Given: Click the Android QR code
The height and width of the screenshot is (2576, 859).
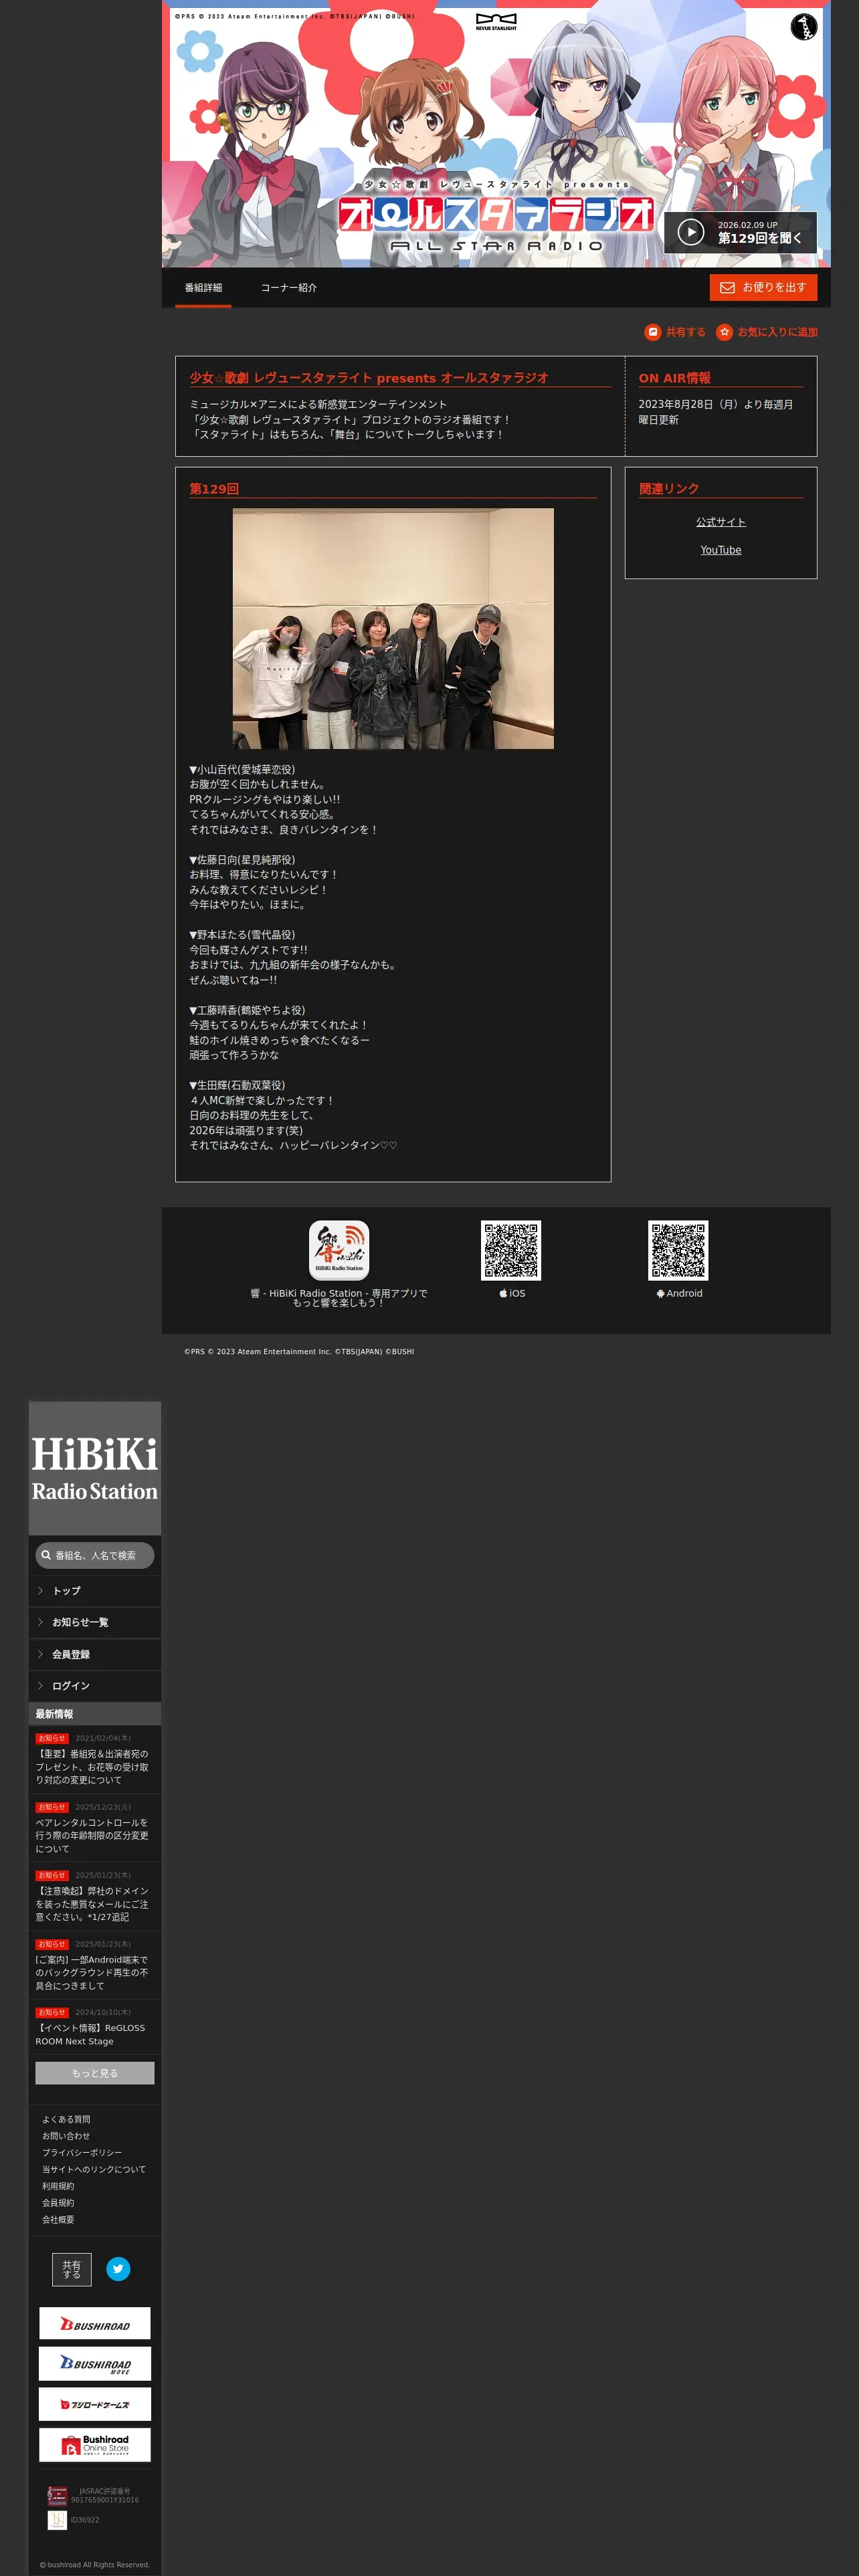Looking at the screenshot, I should (x=678, y=1250).
